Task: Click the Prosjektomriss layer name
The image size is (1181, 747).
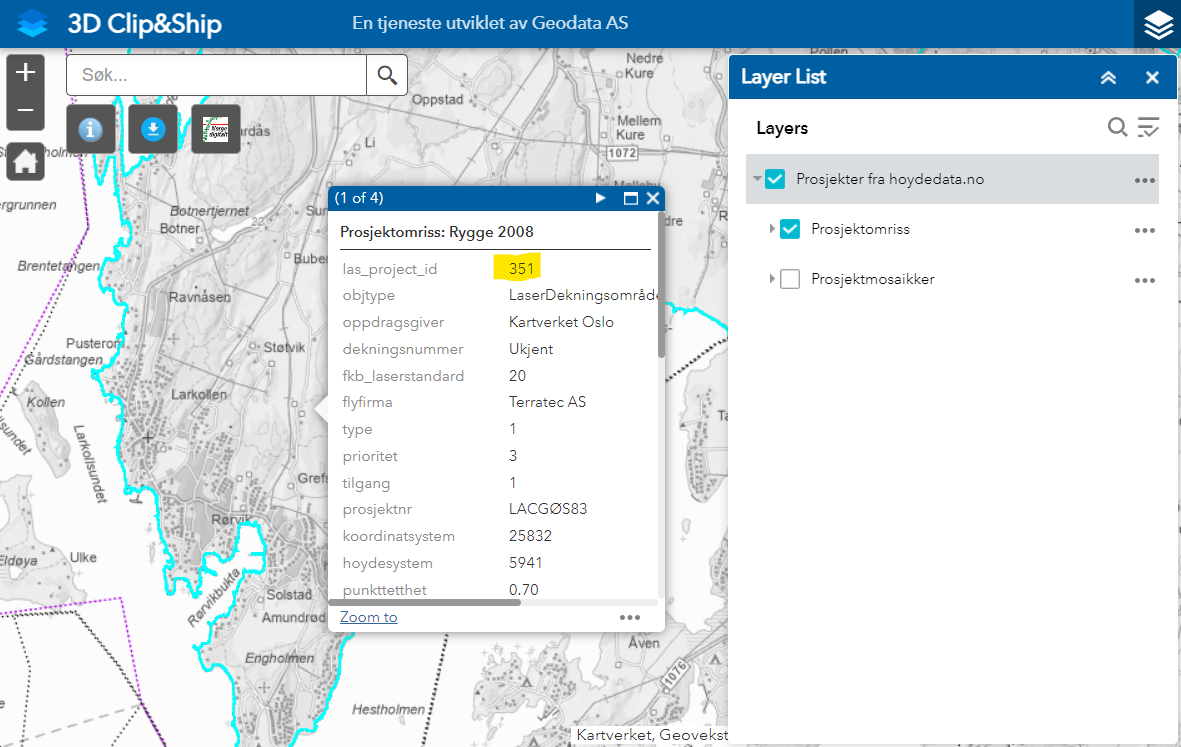Action: (860, 229)
